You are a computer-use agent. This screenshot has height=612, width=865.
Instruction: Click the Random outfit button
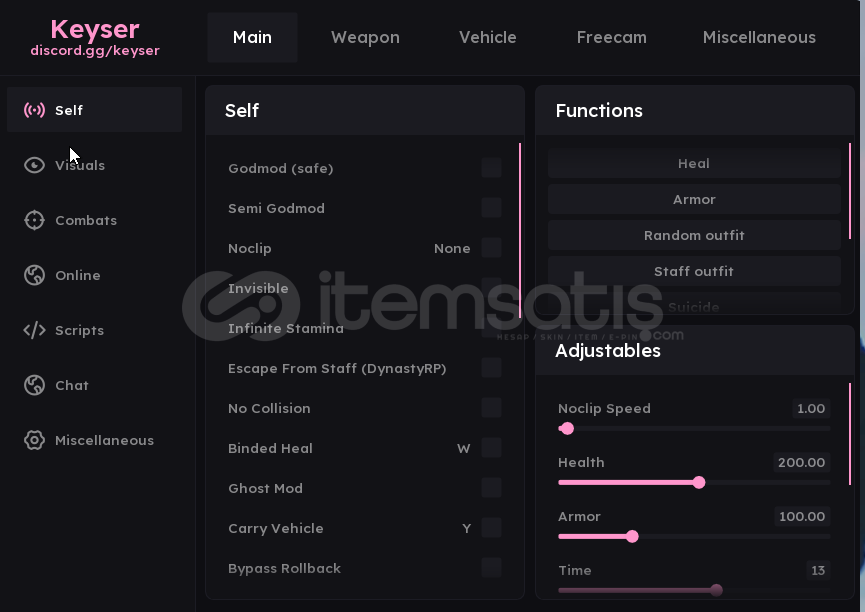(x=694, y=235)
